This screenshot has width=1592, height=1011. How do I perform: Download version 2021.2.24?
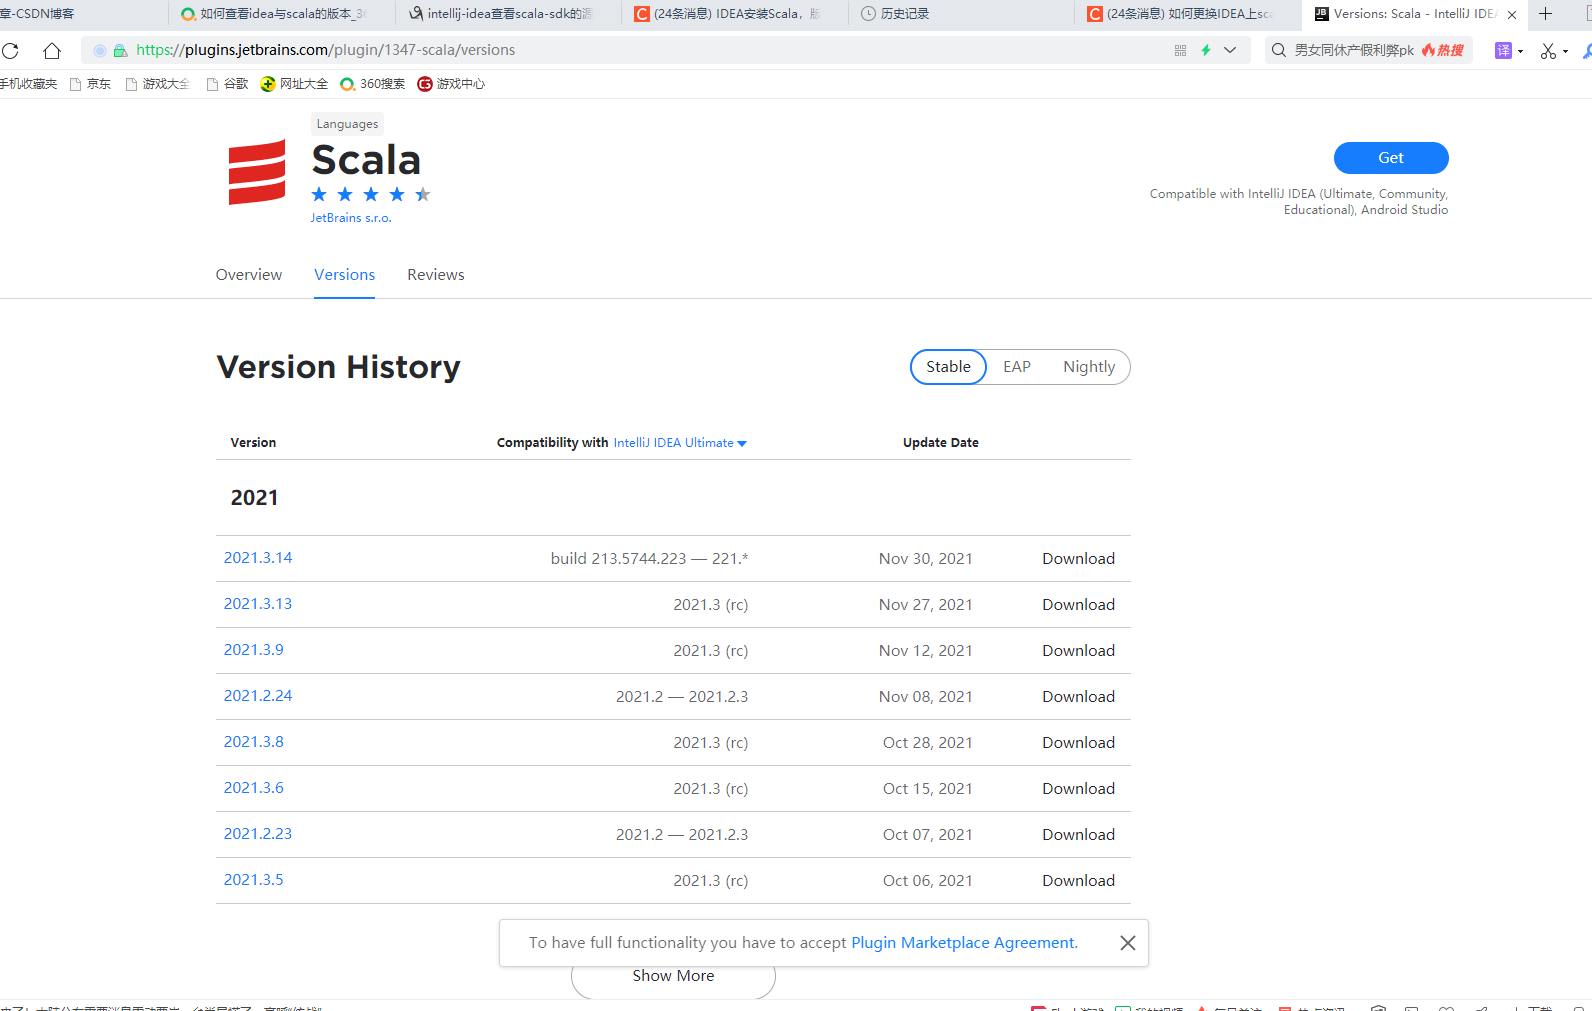(x=1078, y=697)
